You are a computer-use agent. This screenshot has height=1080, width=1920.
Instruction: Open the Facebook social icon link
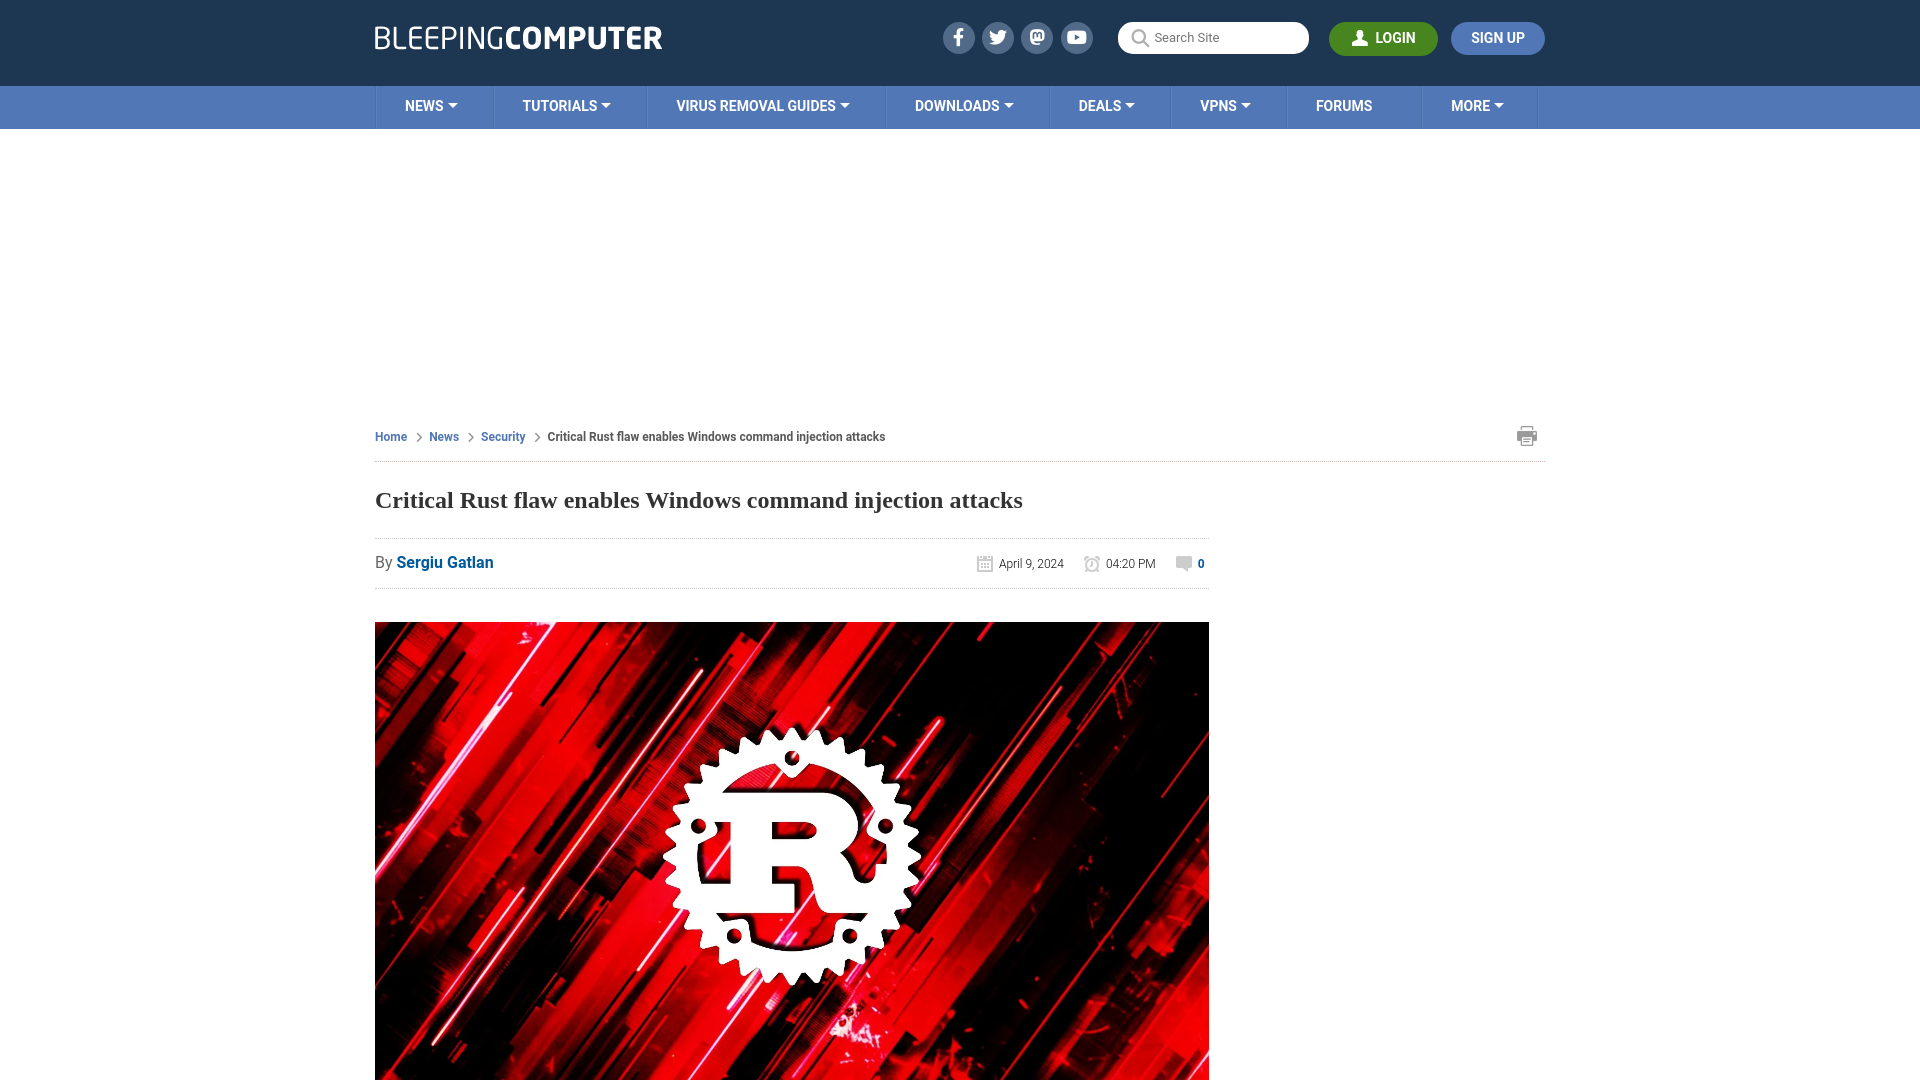point(959,38)
